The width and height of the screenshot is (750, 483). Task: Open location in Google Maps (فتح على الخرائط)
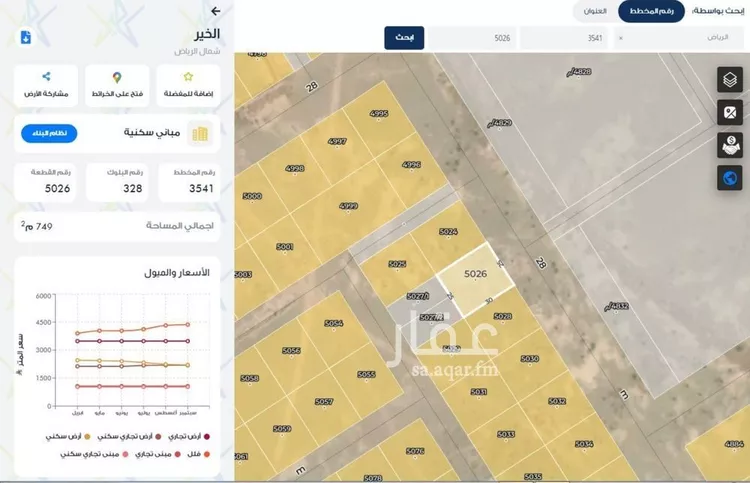[117, 84]
